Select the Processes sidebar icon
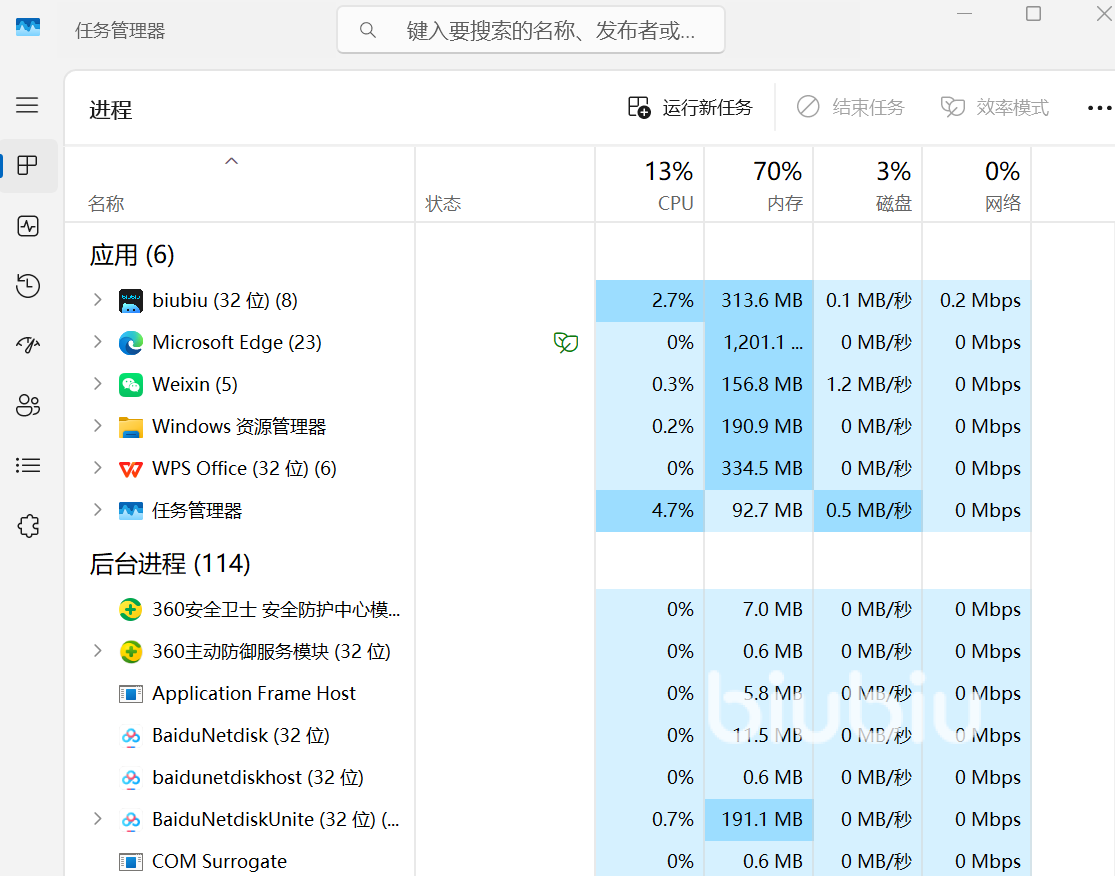The height and width of the screenshot is (876, 1115). [x=28, y=166]
